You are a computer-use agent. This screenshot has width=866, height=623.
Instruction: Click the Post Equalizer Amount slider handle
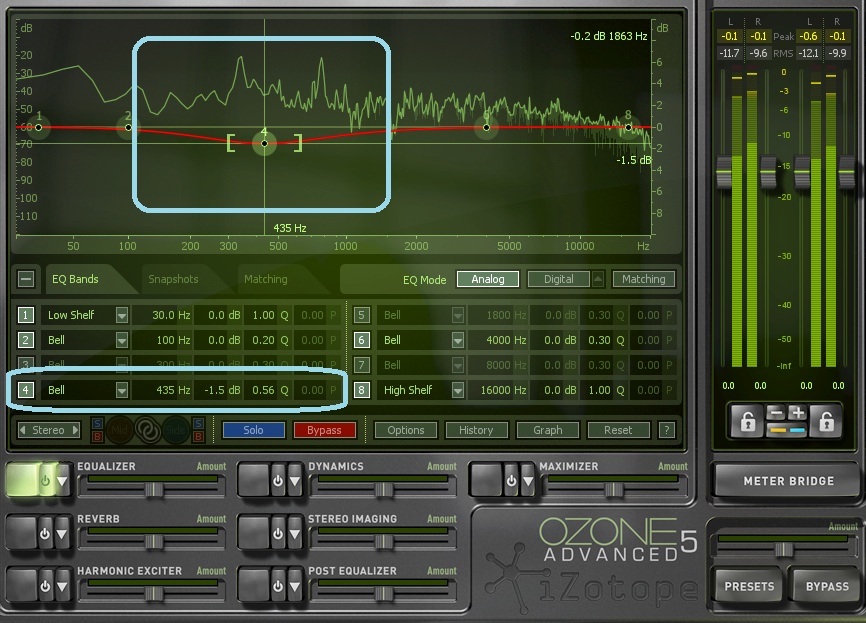tap(383, 594)
